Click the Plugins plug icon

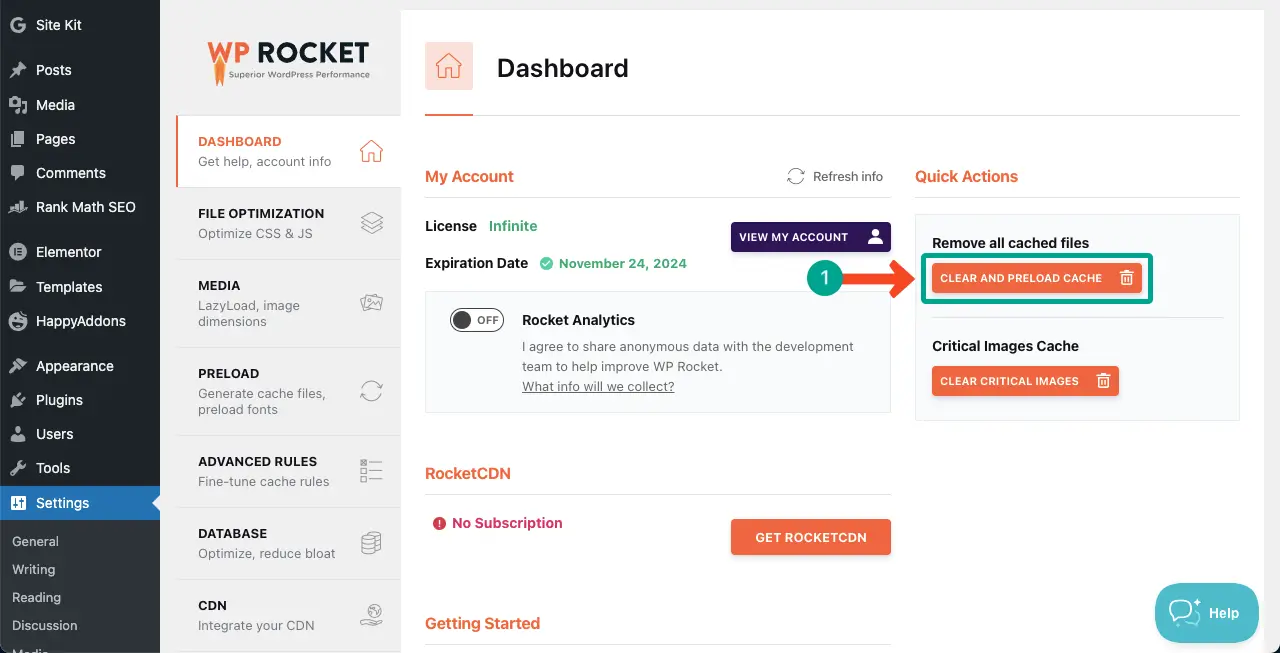(x=18, y=400)
